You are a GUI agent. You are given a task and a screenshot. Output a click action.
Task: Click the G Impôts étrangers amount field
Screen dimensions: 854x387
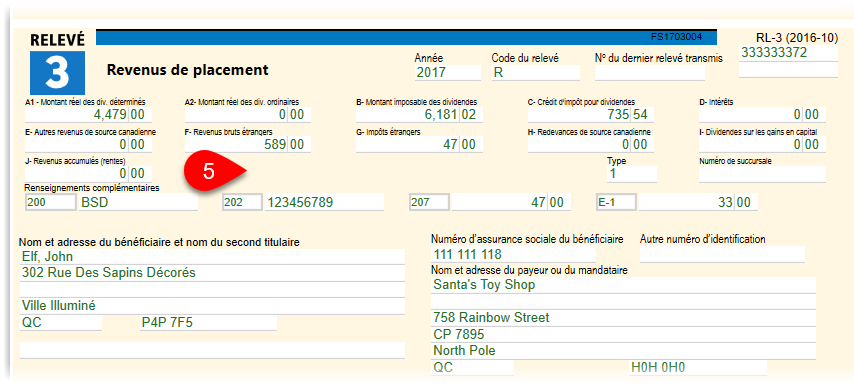tap(419, 144)
